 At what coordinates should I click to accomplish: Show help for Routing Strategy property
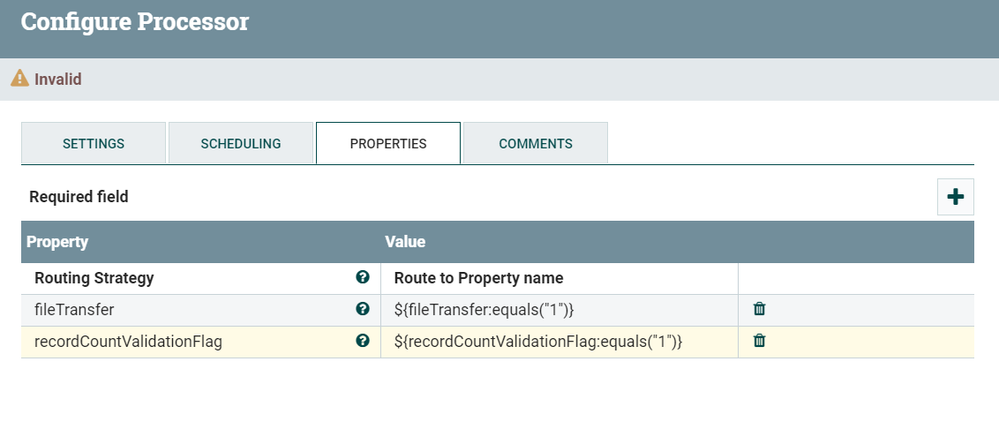pyautogui.click(x=363, y=277)
